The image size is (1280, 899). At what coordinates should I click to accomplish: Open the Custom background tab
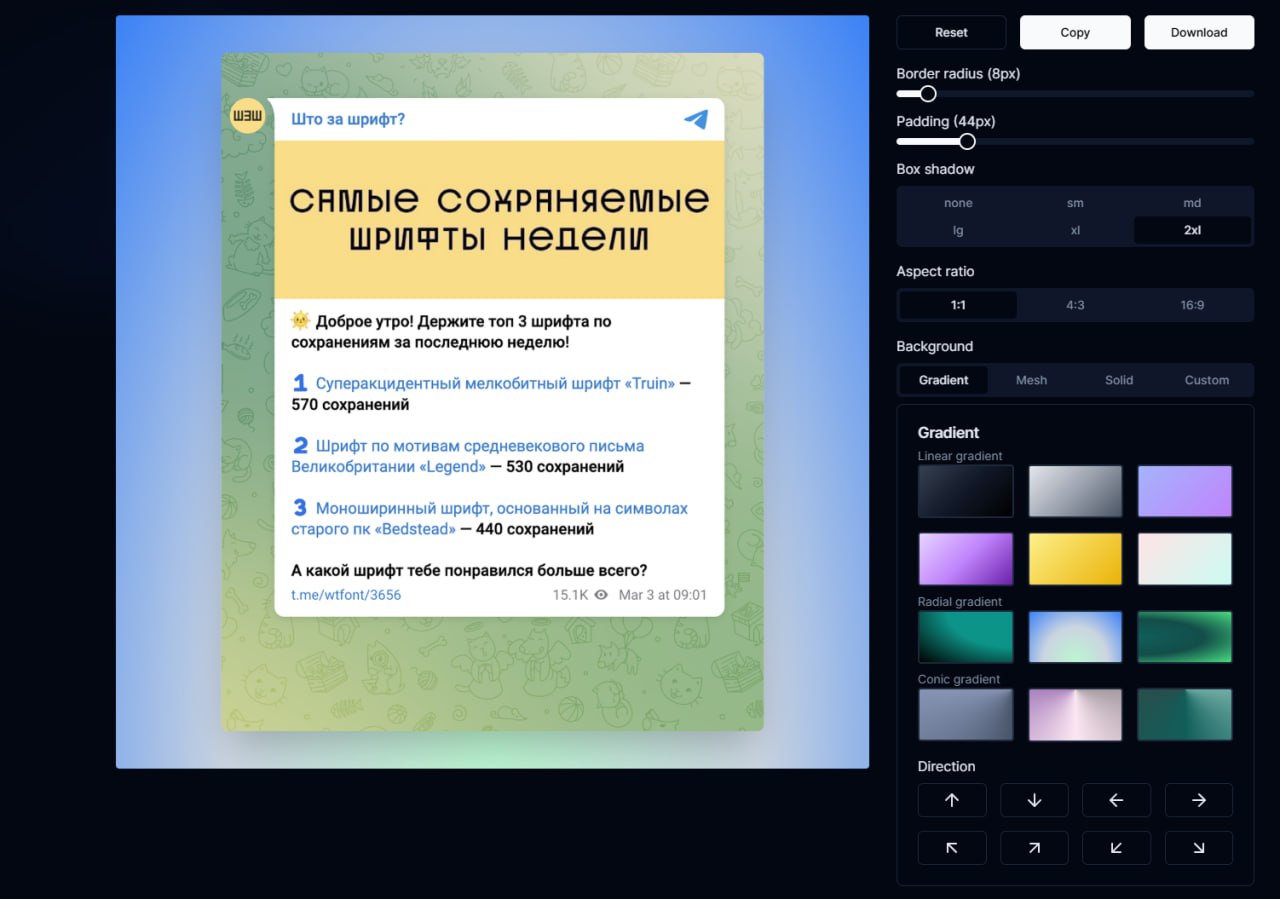tap(1207, 380)
